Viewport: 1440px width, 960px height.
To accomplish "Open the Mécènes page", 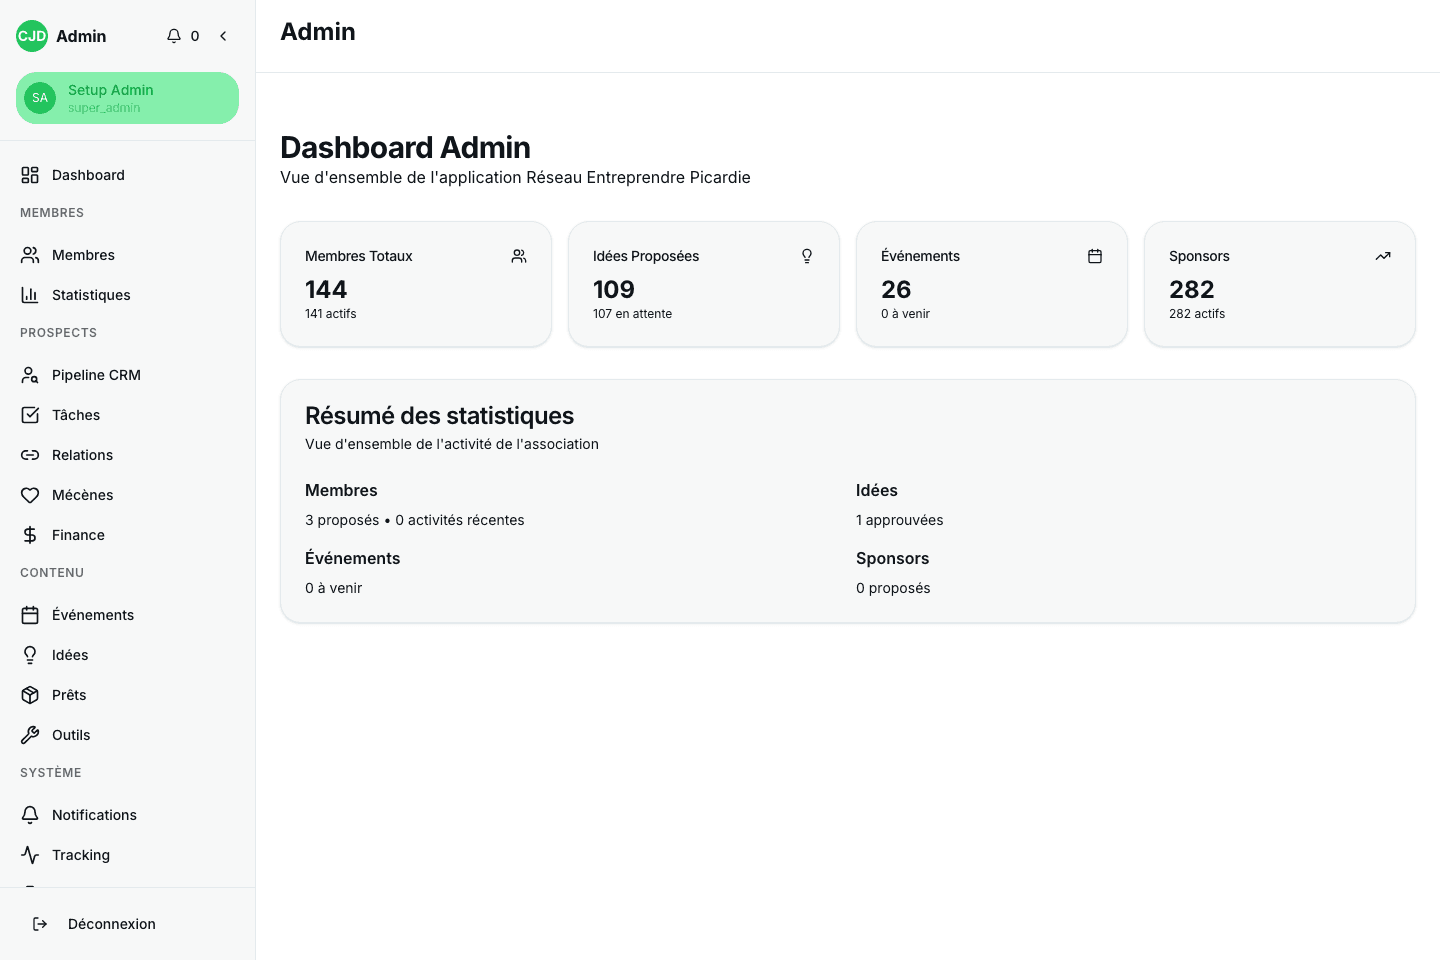I will (x=127, y=495).
